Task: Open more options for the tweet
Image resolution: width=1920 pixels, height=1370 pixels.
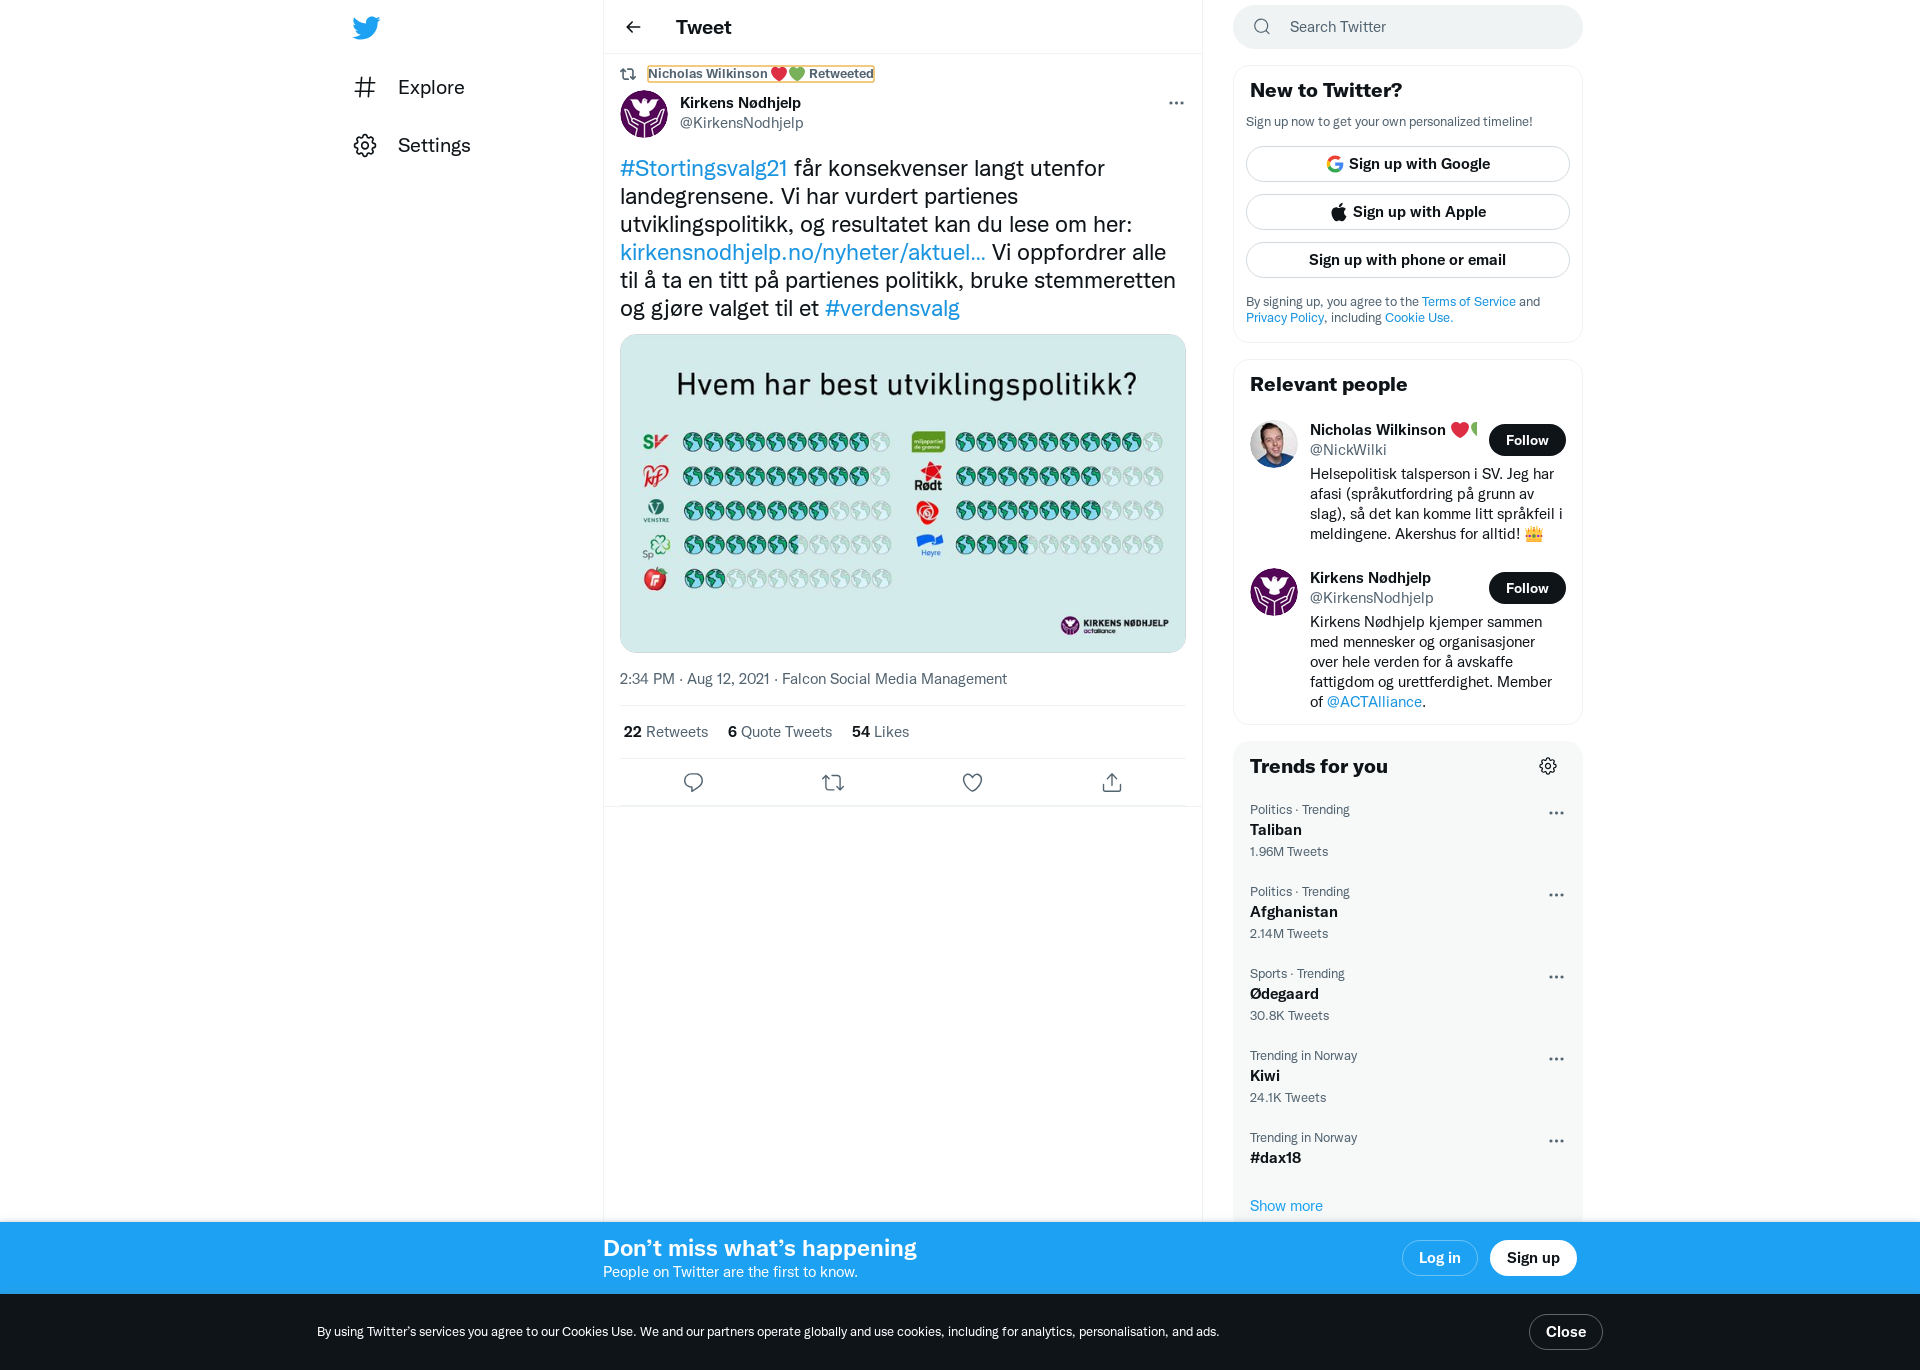Action: click(1176, 103)
